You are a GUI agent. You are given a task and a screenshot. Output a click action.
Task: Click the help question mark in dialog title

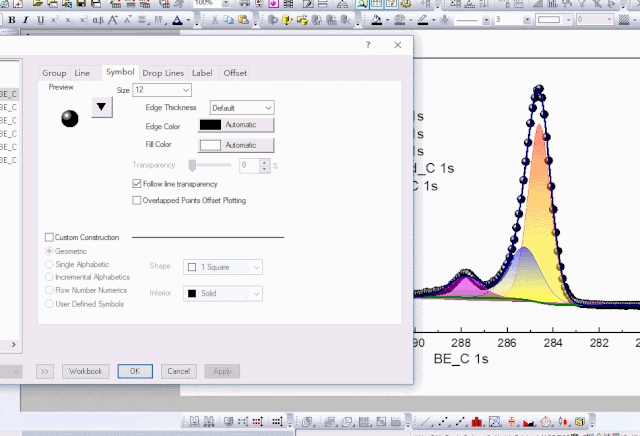click(368, 45)
